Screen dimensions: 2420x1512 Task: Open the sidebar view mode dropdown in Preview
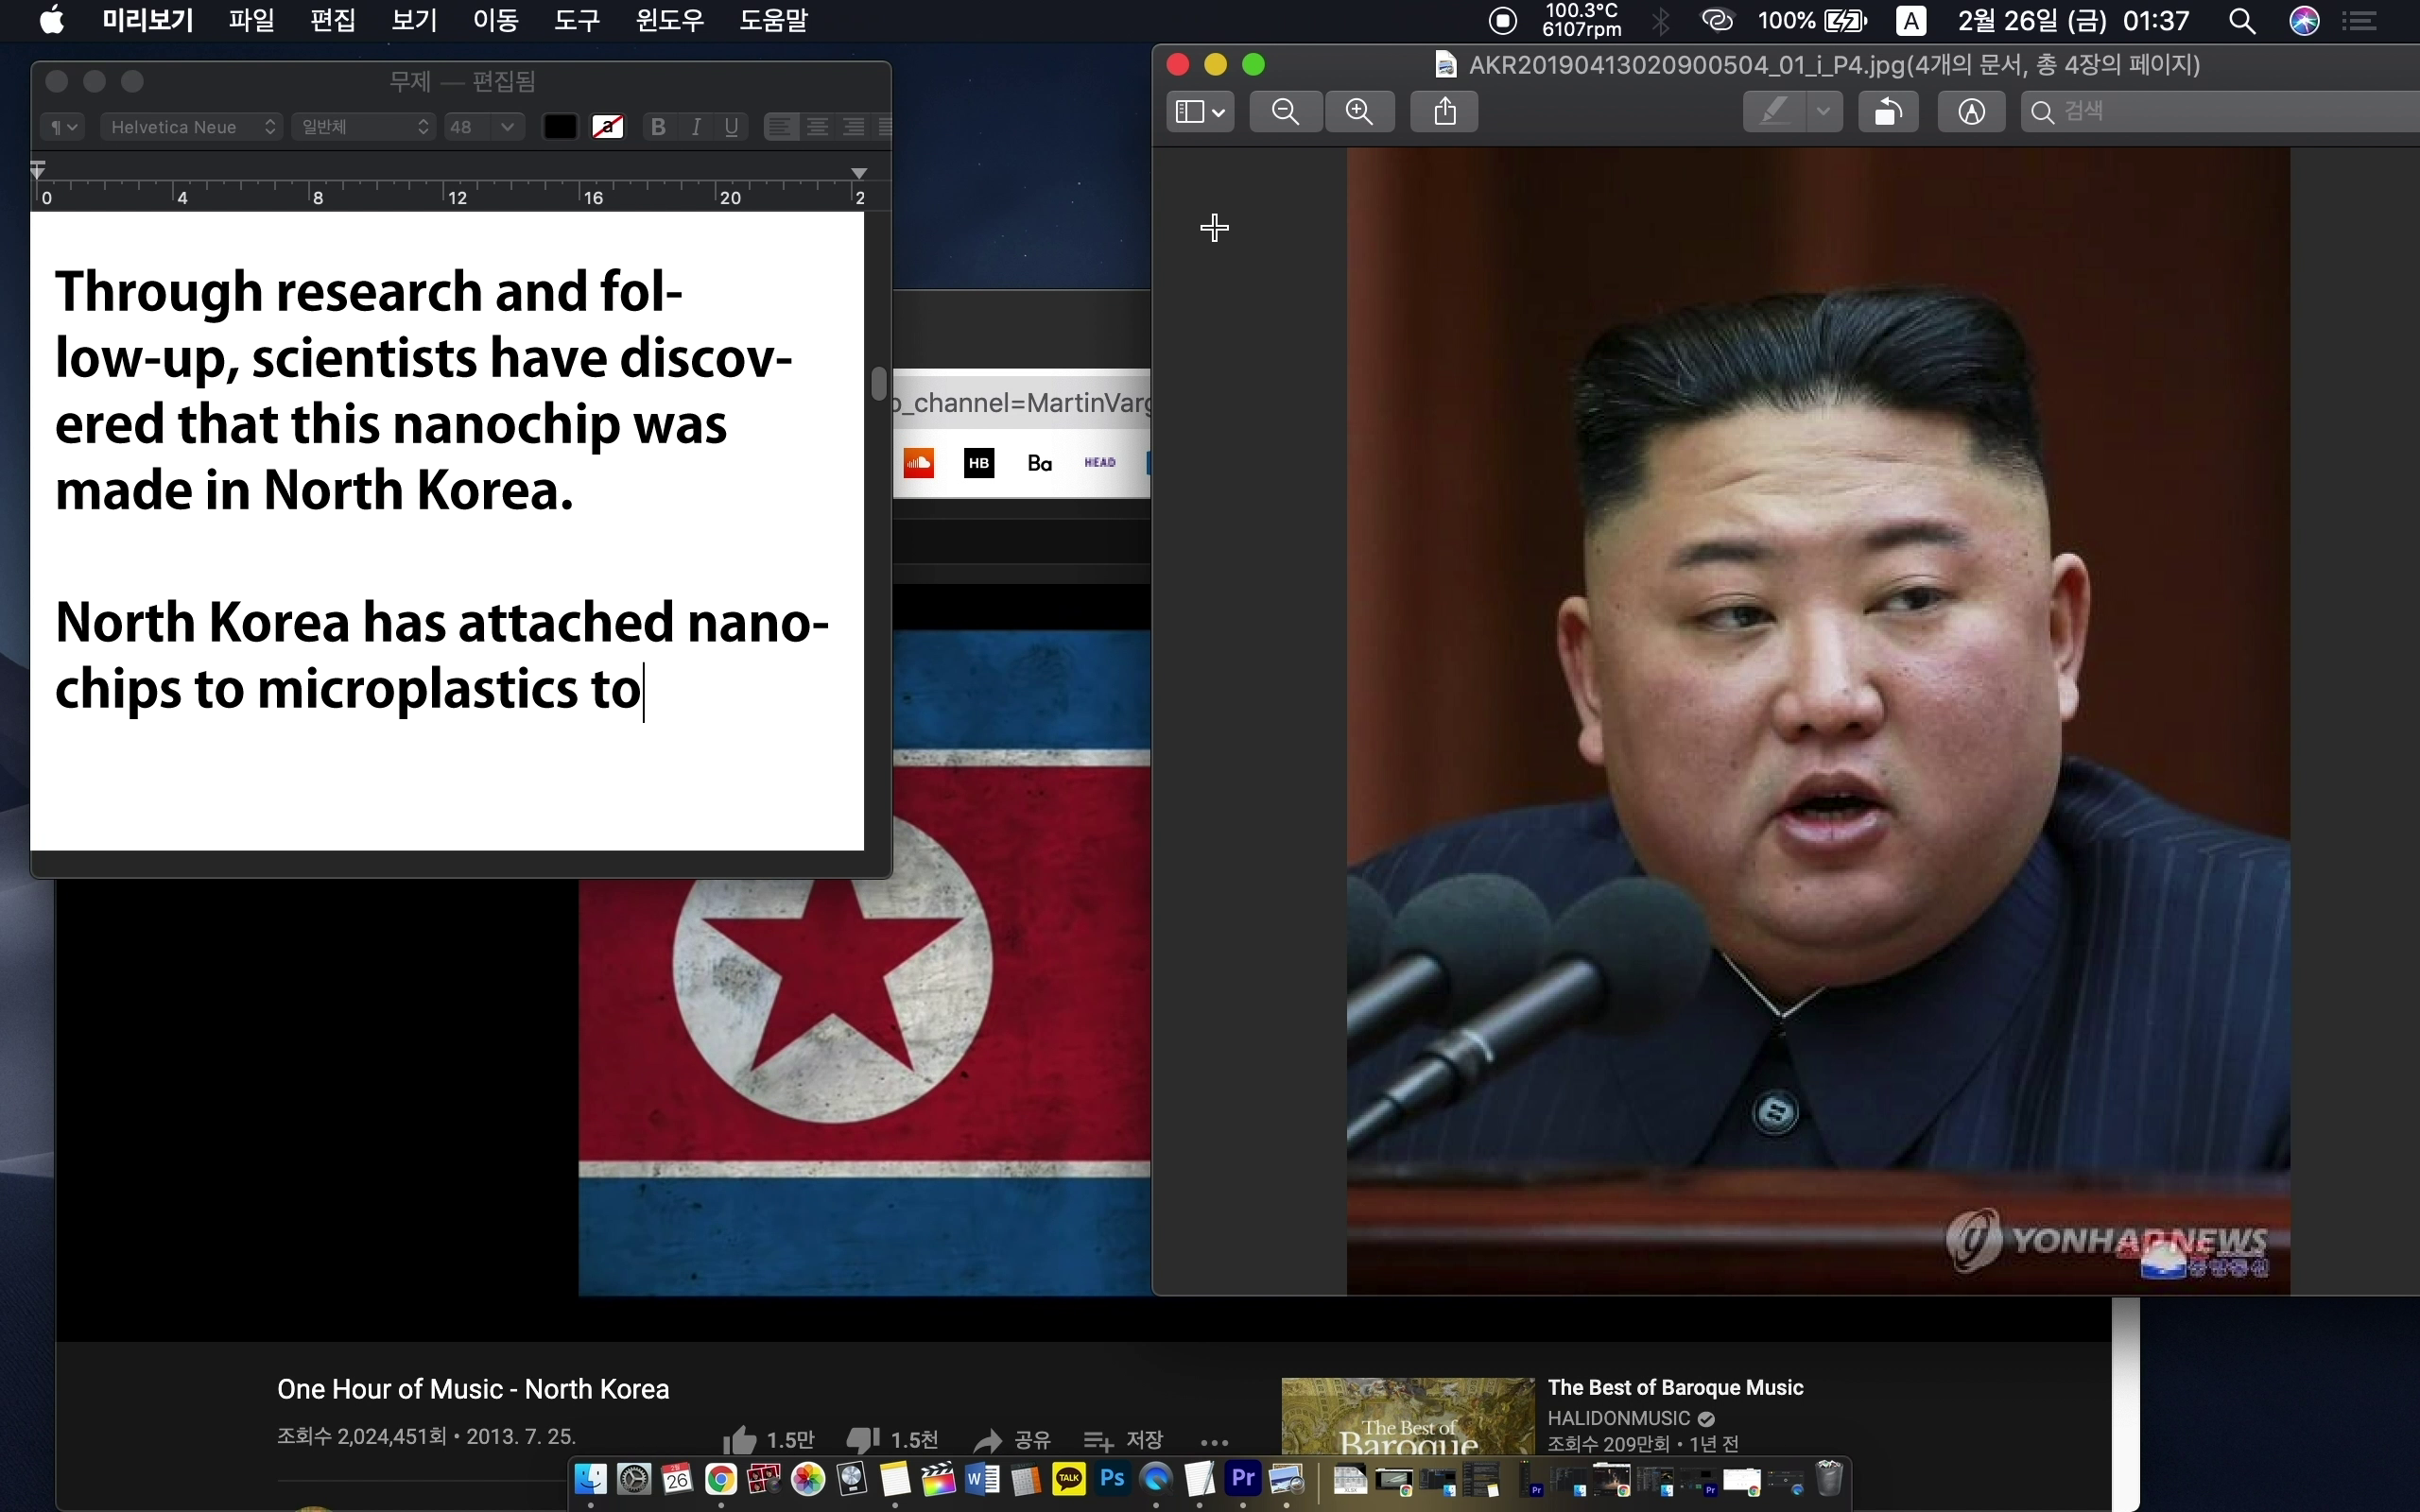(x=1200, y=111)
